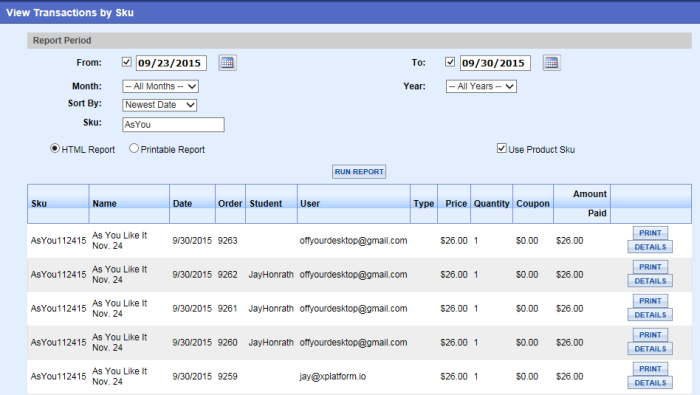Uncheck Use Product Sku
The image size is (700, 395).
point(501,149)
